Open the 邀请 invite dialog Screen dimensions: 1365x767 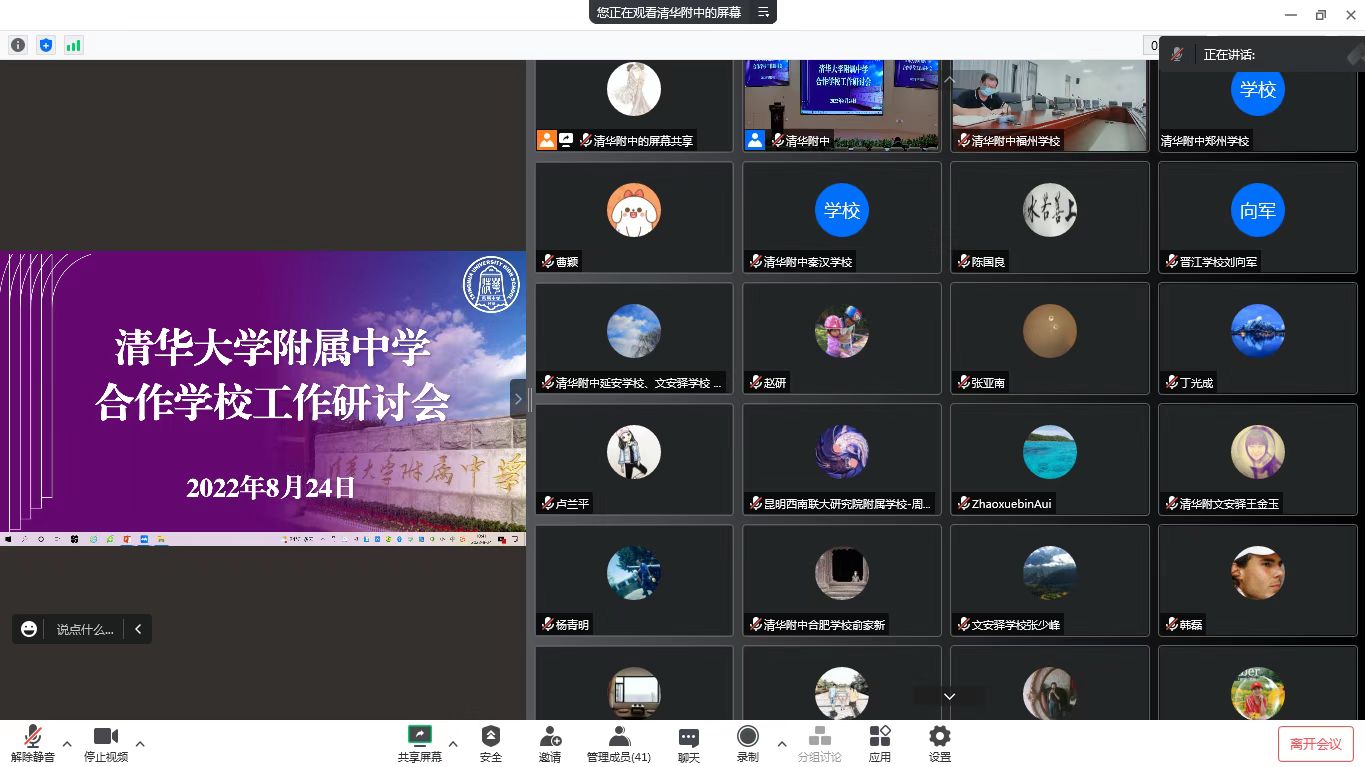click(x=550, y=744)
